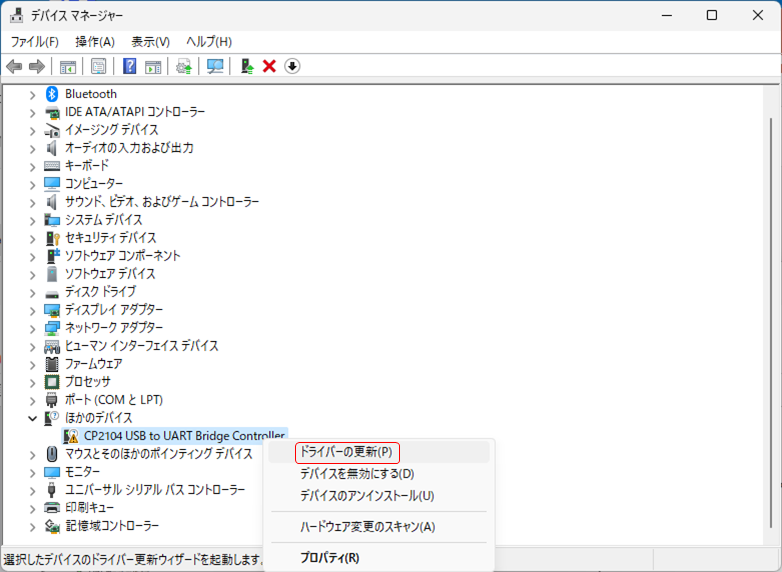Choose デバイスを無効にする(D) from context menu
Image resolution: width=782 pixels, height=572 pixels.
[357, 474]
